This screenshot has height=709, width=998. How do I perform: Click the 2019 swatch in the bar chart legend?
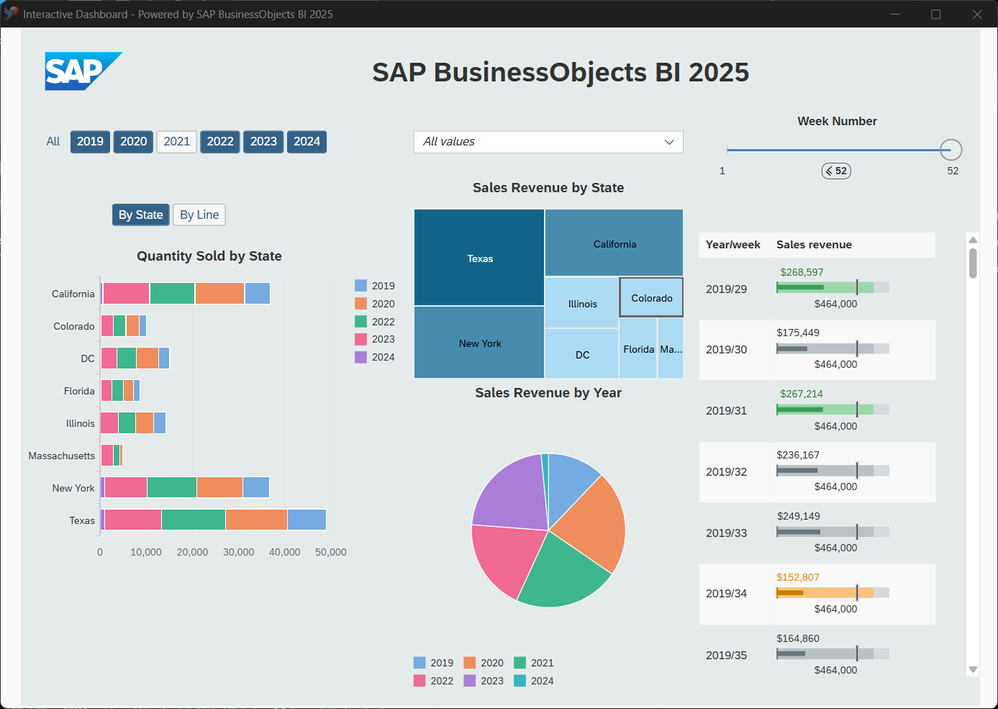tap(360, 286)
